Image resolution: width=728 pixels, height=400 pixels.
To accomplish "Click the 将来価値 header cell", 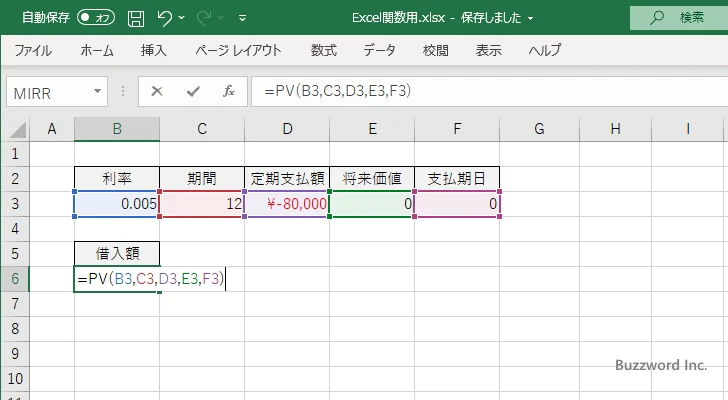I will (x=372, y=179).
